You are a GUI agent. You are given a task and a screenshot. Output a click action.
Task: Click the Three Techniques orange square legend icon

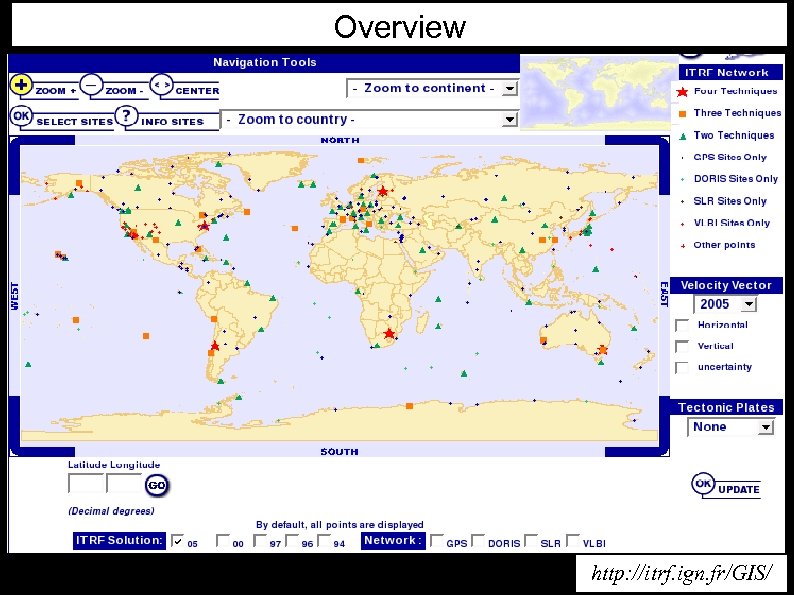(682, 113)
